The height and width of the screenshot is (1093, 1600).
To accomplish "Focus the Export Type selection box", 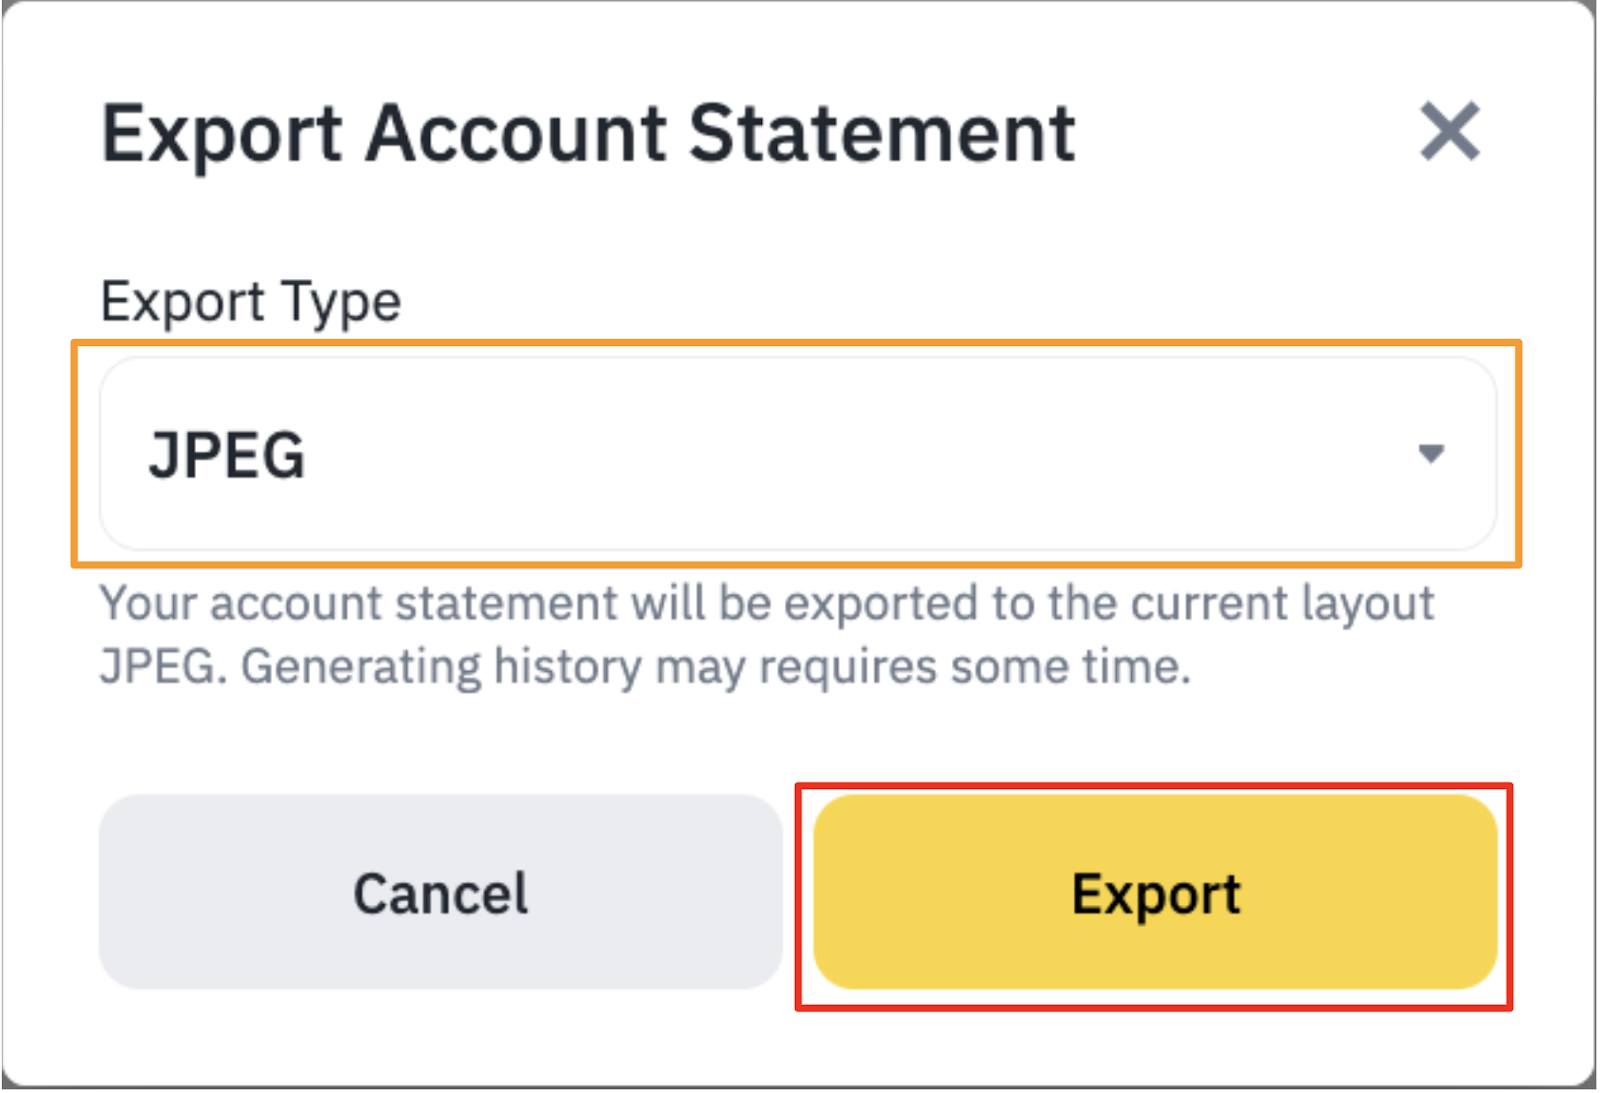I will pos(797,454).
